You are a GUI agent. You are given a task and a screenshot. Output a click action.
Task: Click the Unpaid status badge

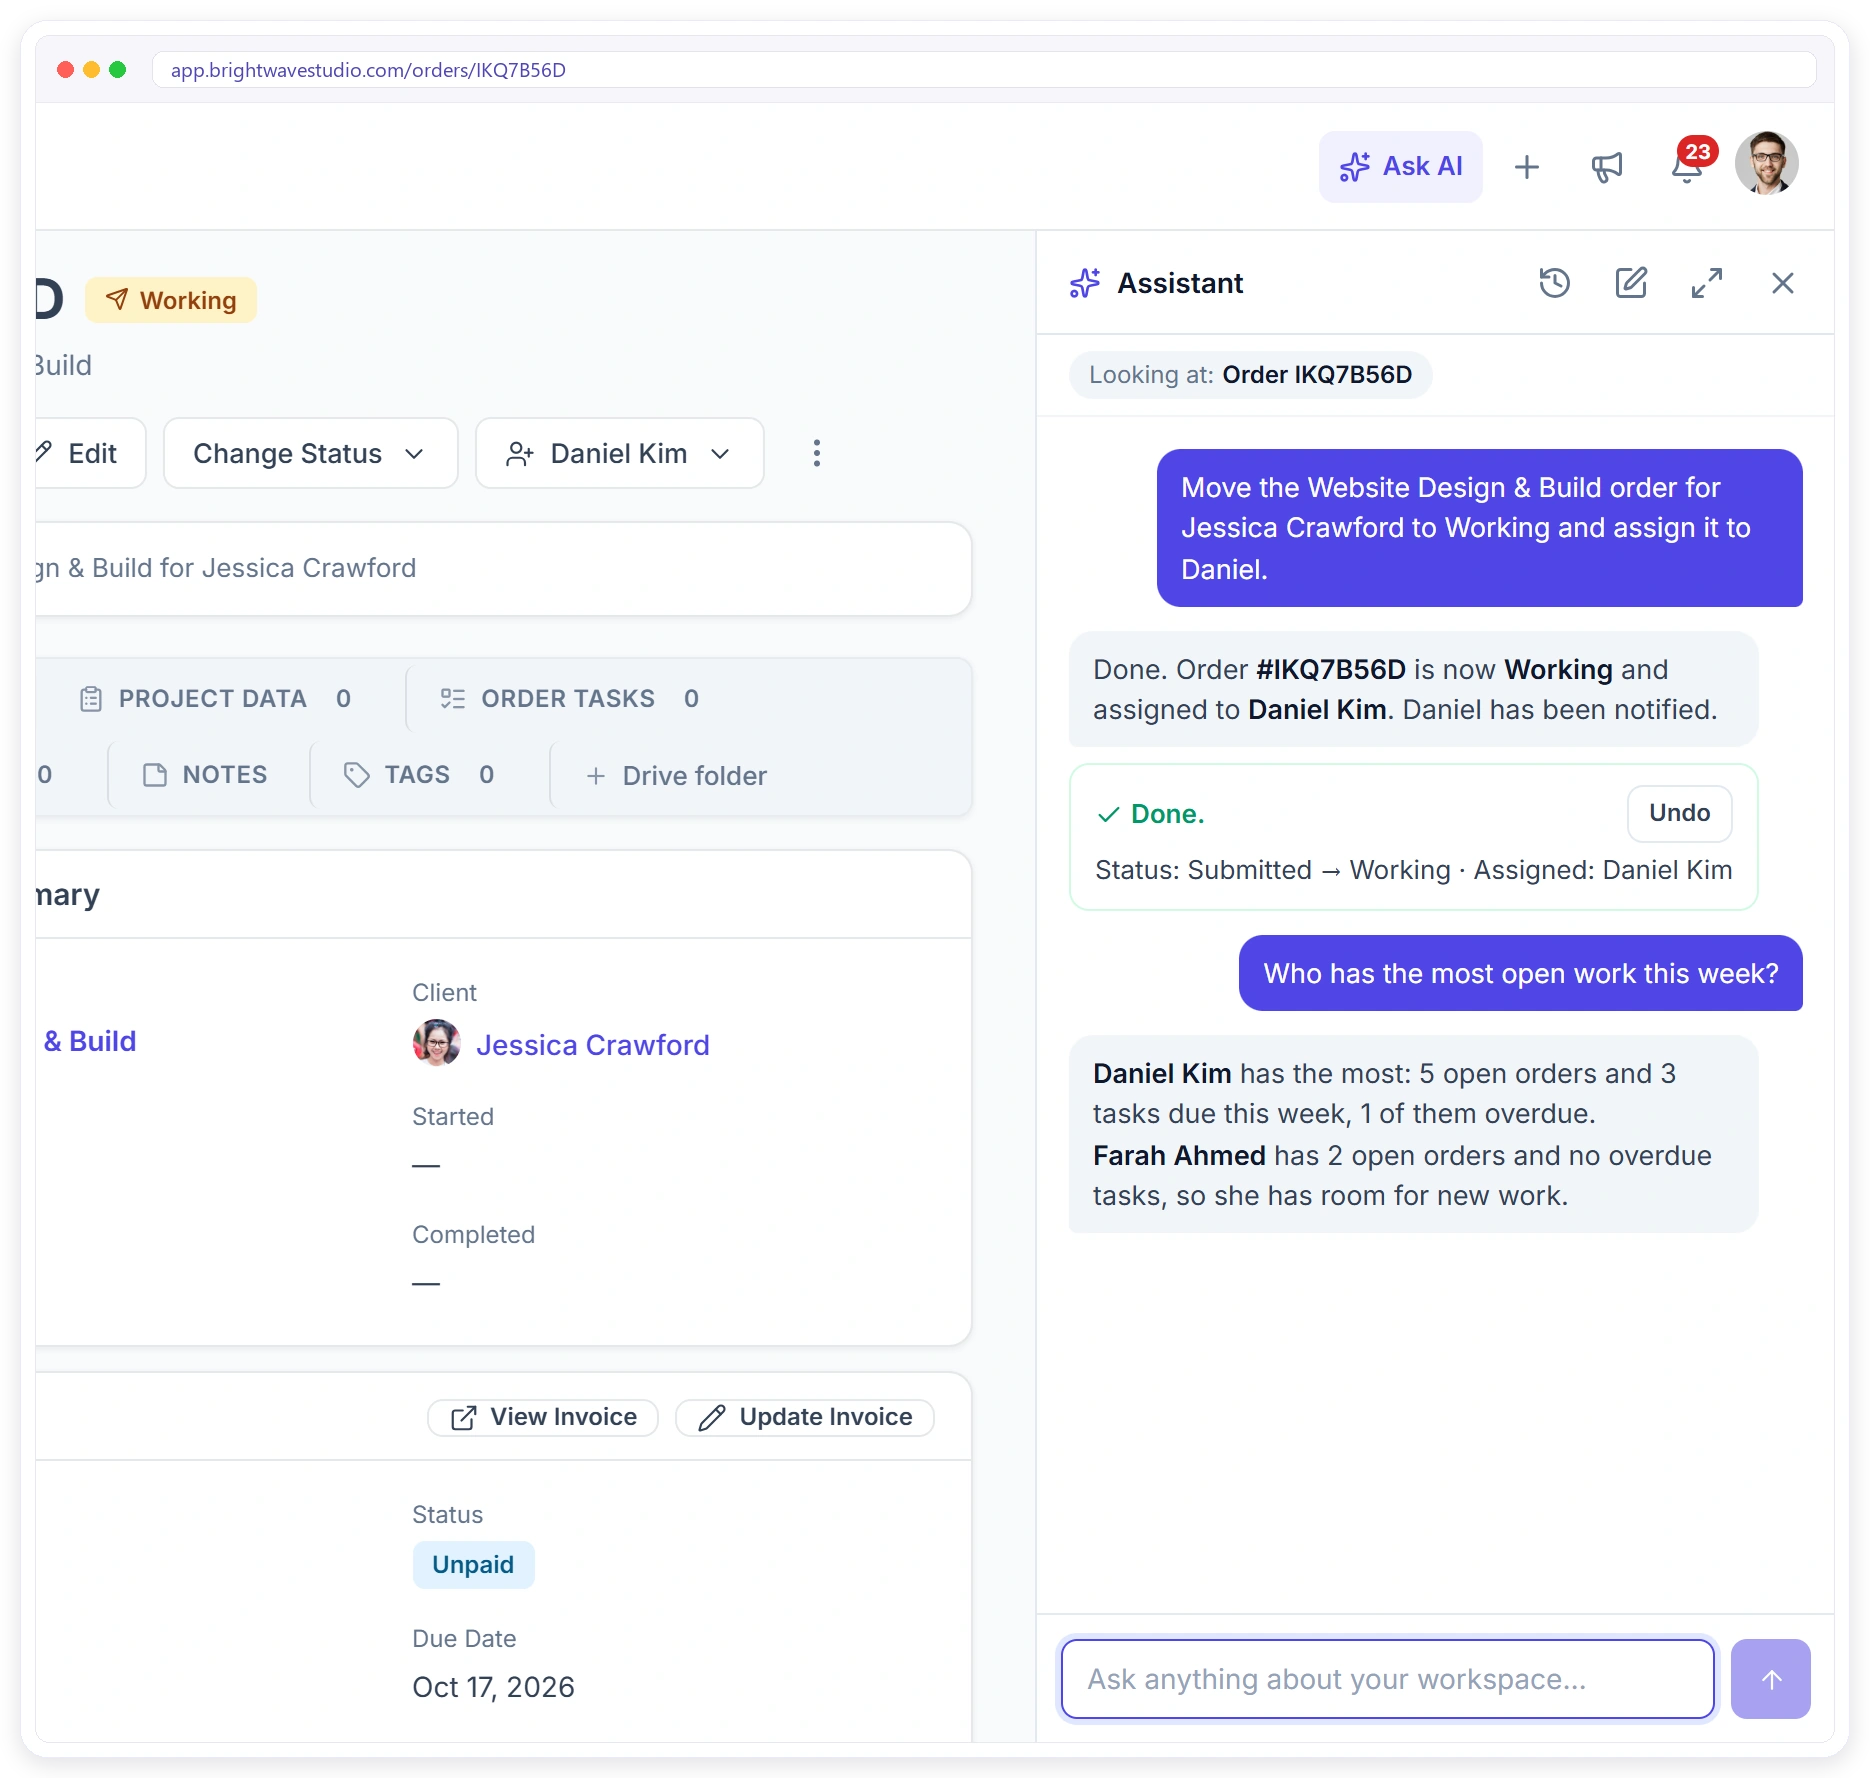[473, 1565]
